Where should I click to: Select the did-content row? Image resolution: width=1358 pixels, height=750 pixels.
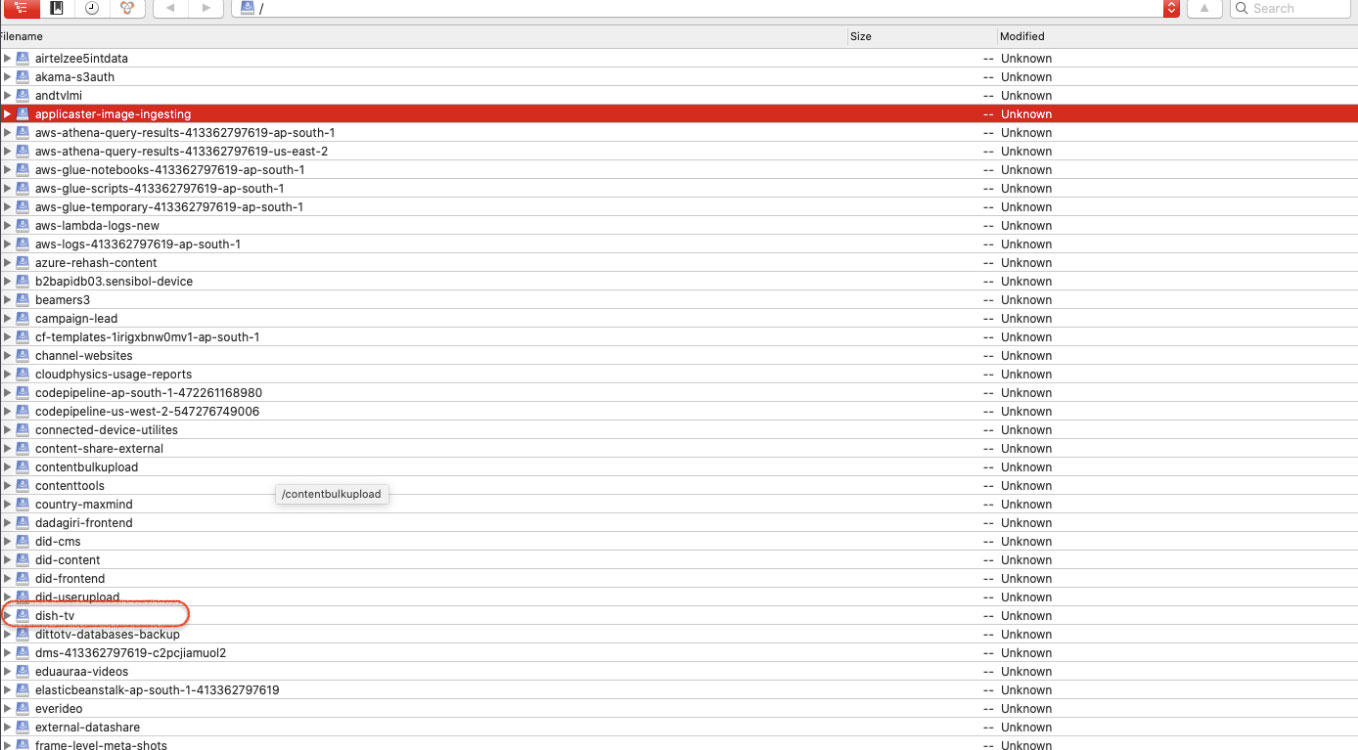(679, 560)
